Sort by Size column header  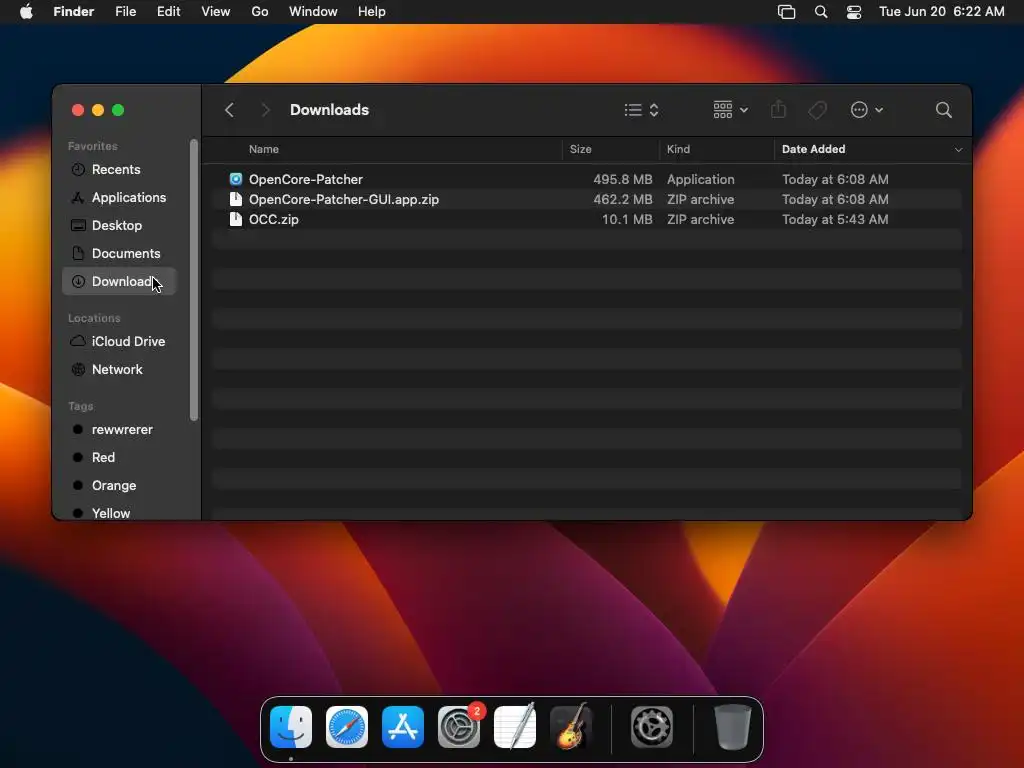tap(581, 149)
